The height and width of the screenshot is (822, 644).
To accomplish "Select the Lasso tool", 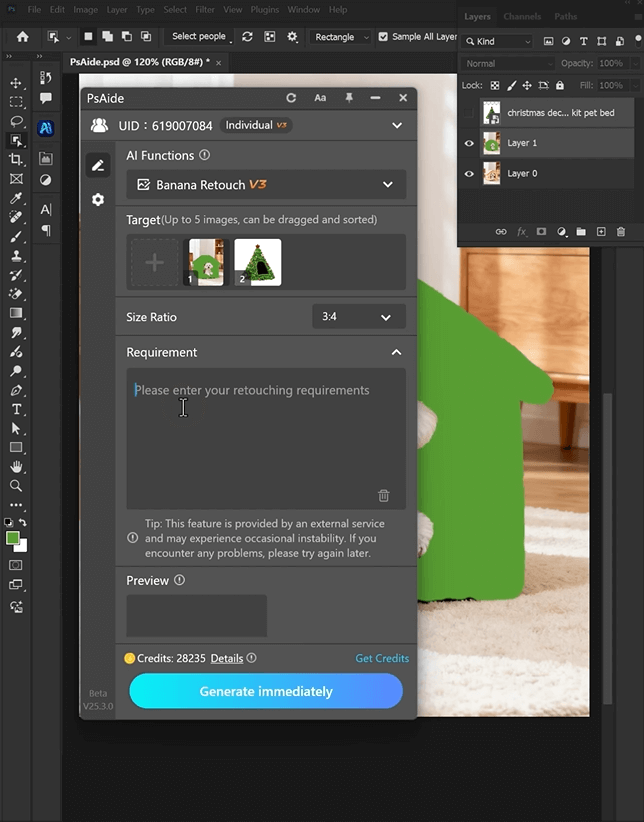I will click(x=16, y=121).
